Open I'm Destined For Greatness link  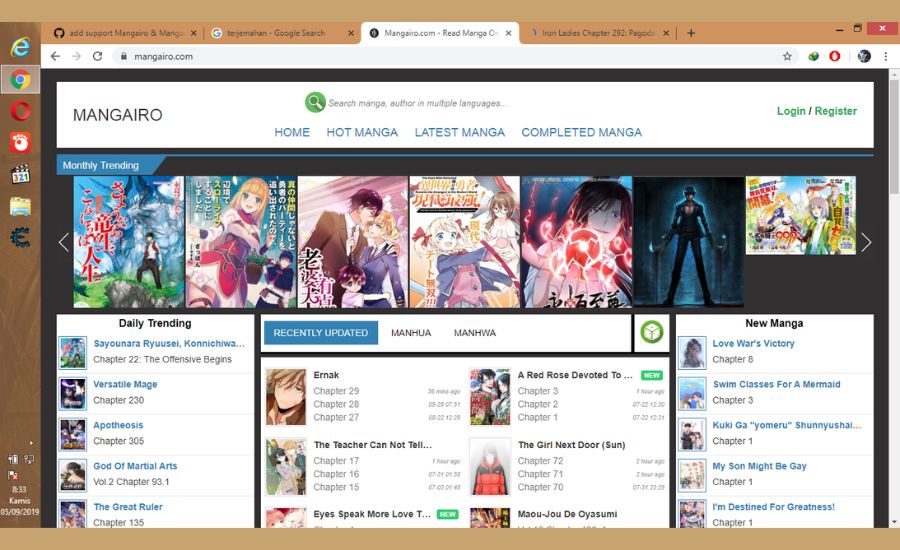click(774, 506)
